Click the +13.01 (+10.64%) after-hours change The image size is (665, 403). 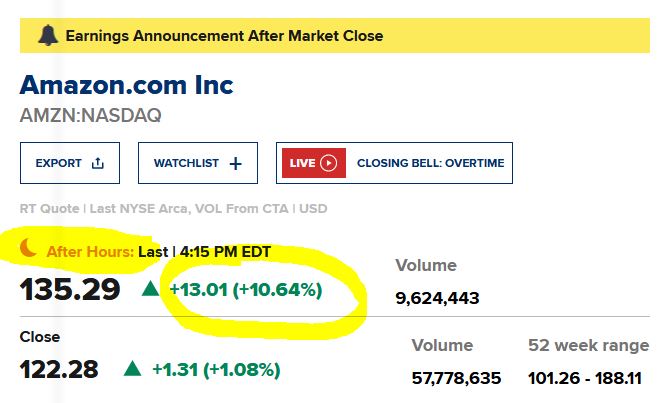pos(245,291)
